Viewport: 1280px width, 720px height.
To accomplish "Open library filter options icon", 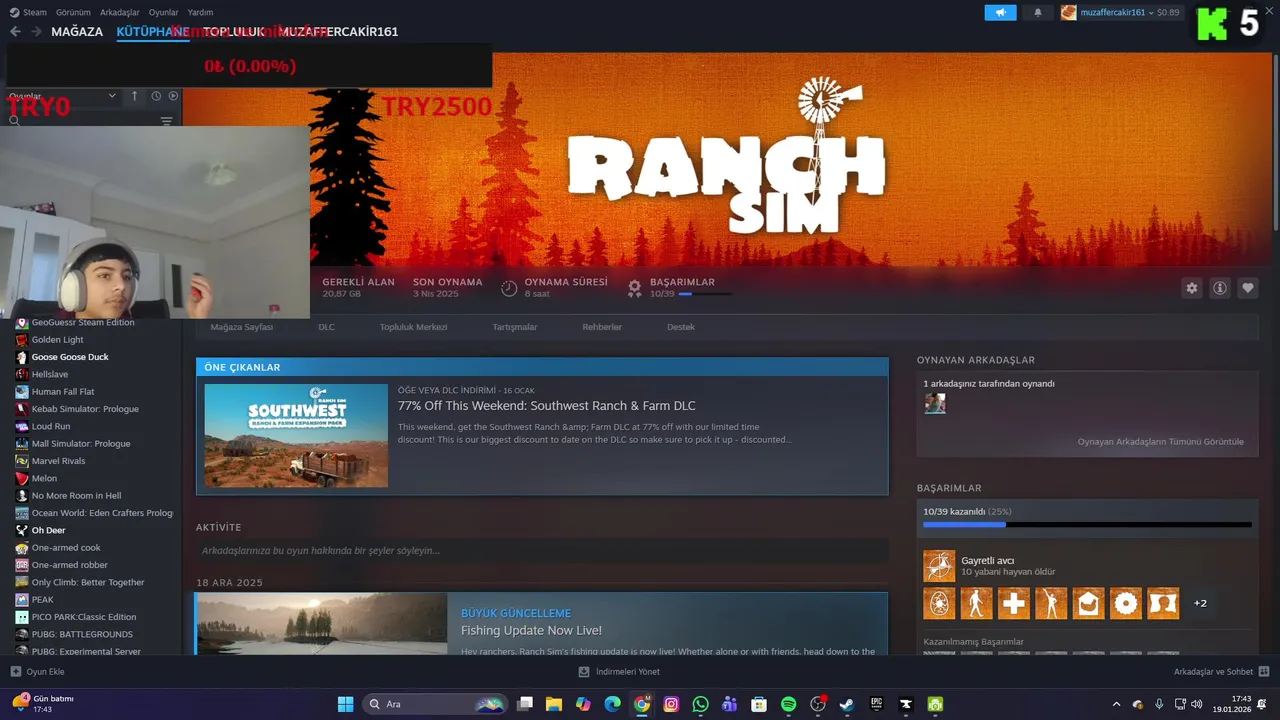I will pos(166,121).
